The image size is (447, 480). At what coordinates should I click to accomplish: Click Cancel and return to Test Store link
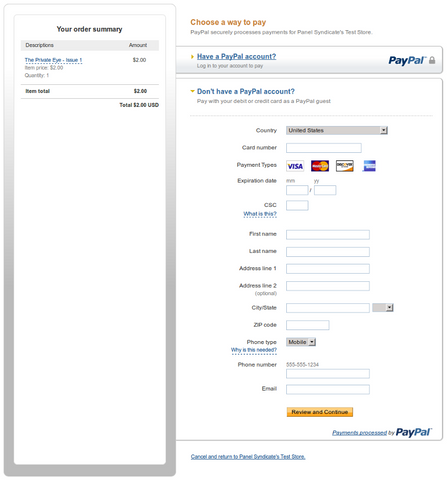tap(248, 457)
